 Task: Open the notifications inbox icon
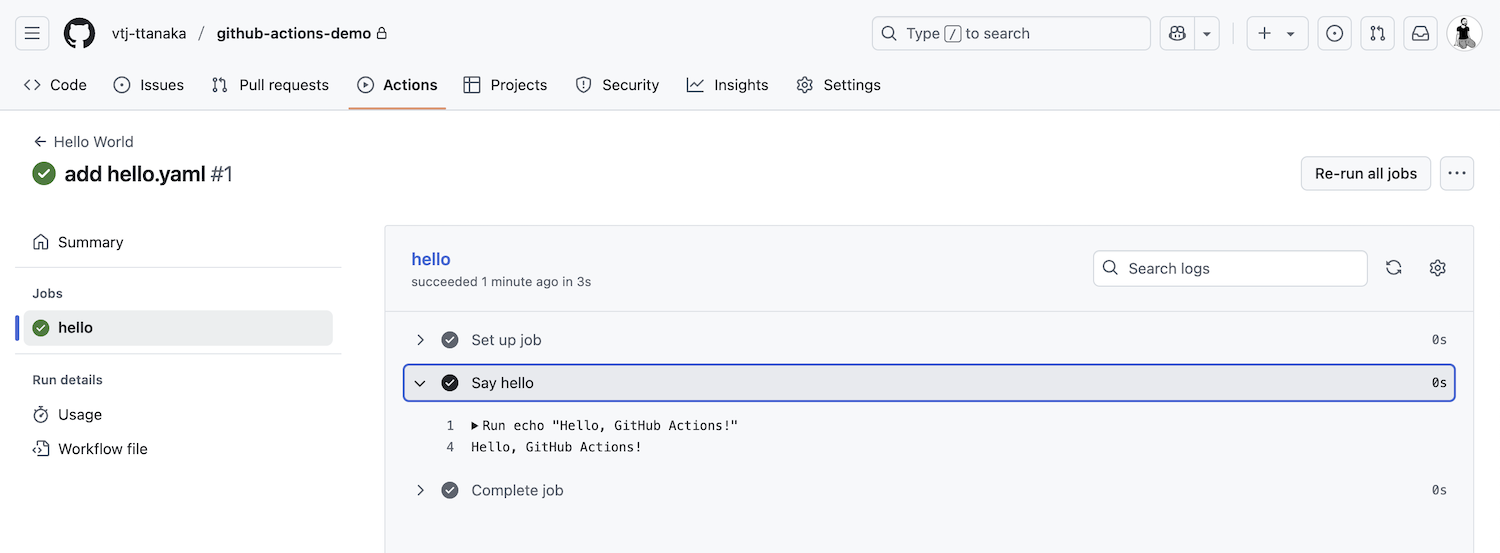coord(1420,33)
